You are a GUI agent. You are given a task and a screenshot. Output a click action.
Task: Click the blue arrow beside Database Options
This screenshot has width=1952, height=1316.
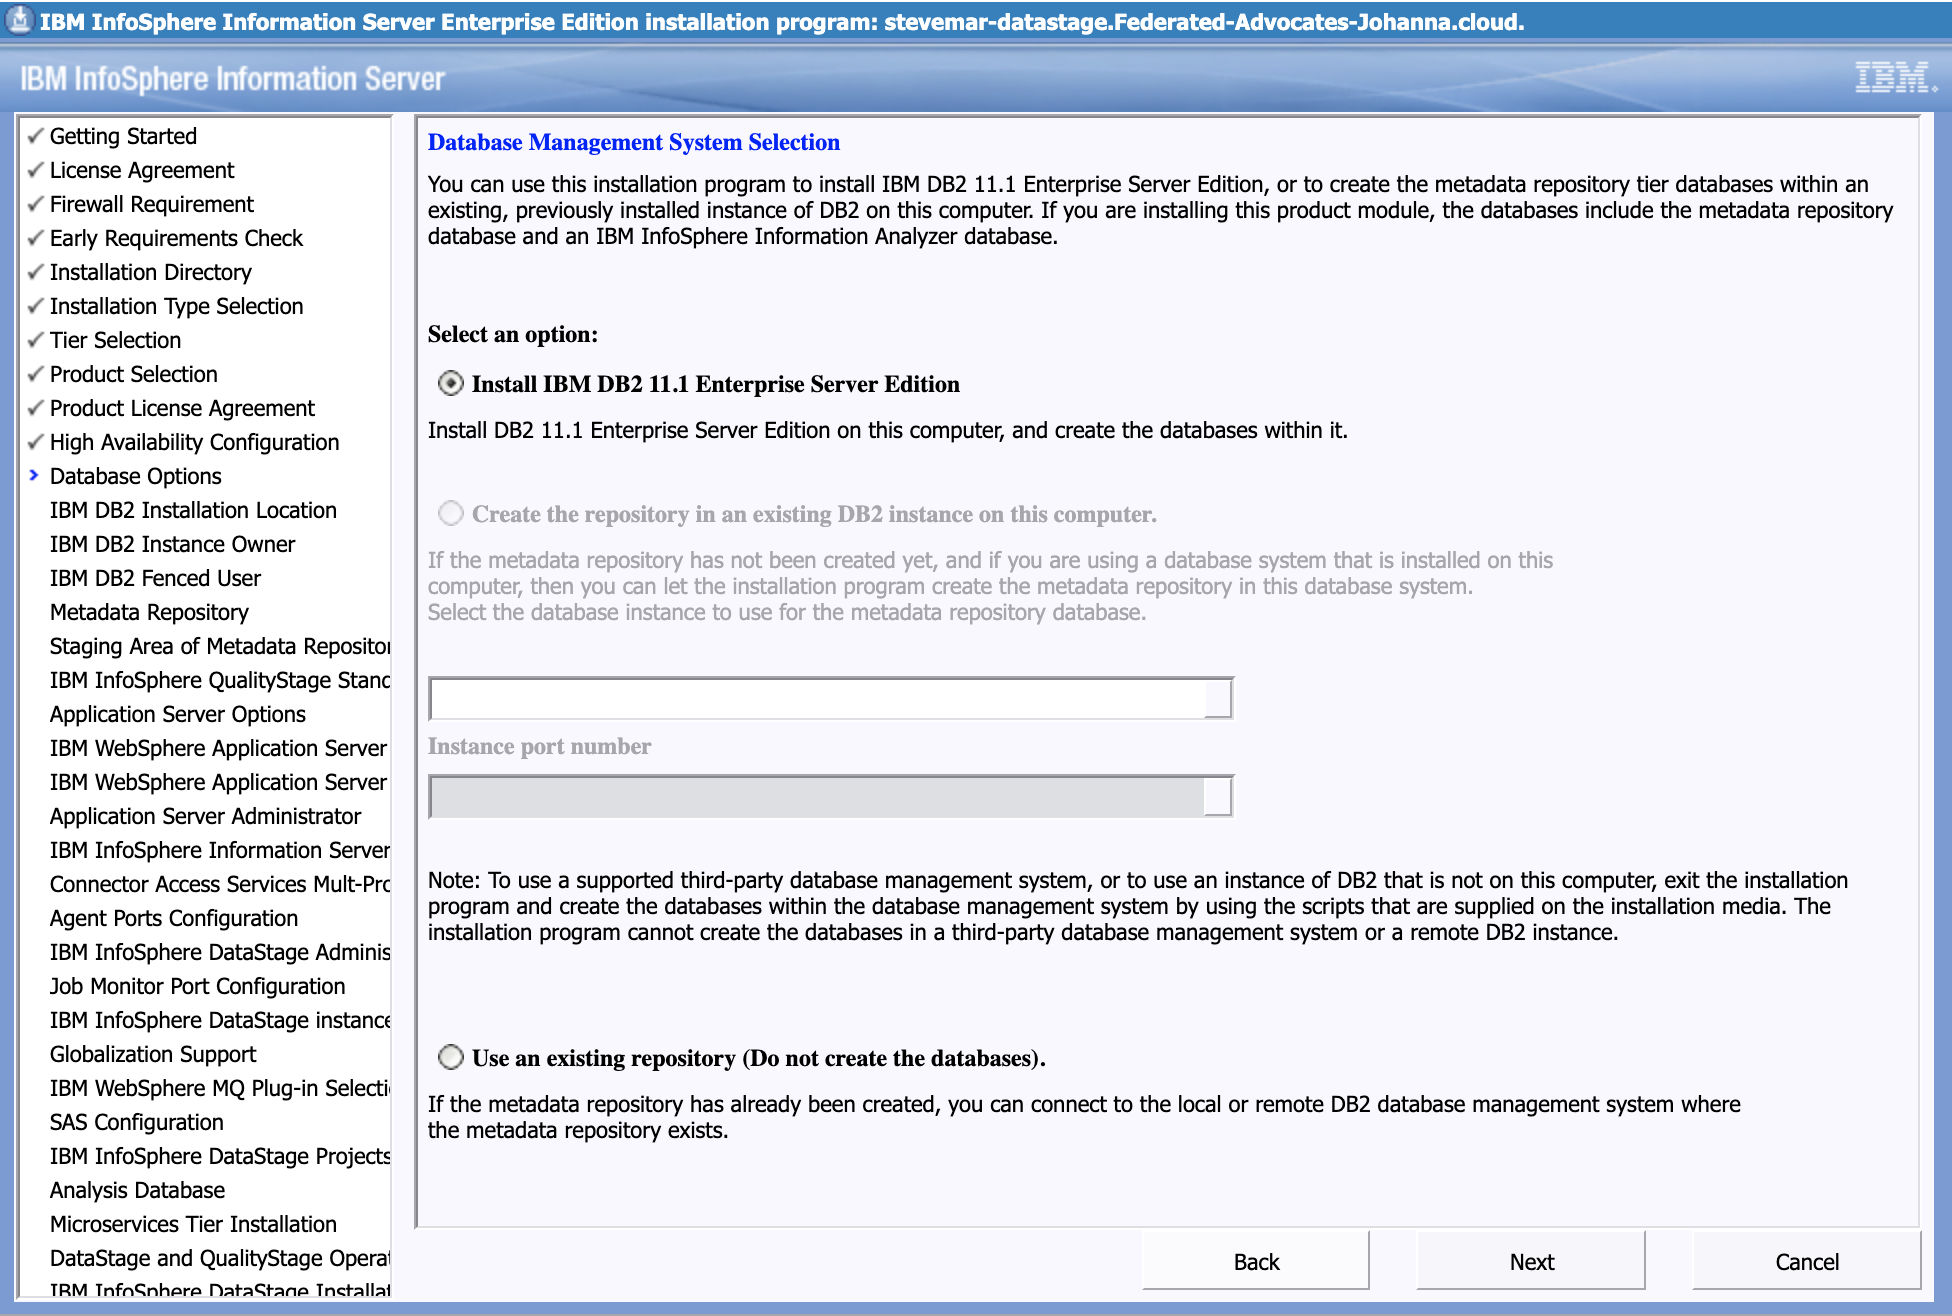pyautogui.click(x=34, y=475)
